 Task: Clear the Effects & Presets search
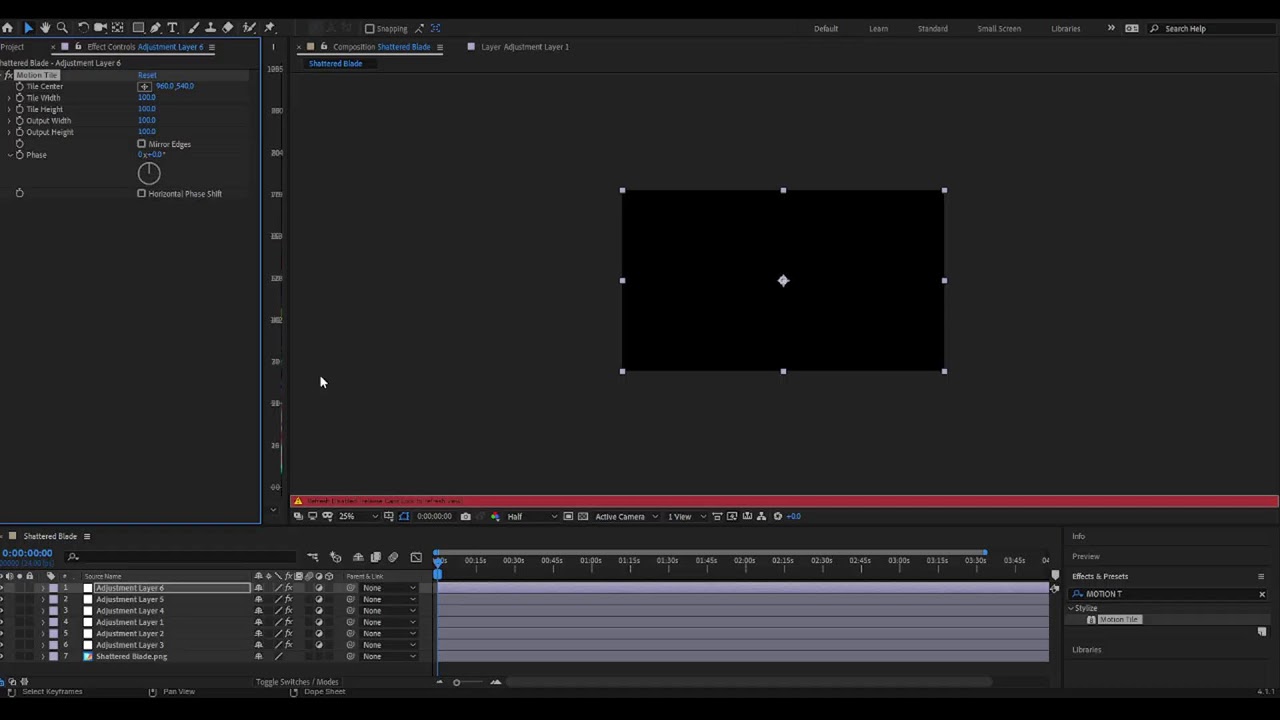1262,594
